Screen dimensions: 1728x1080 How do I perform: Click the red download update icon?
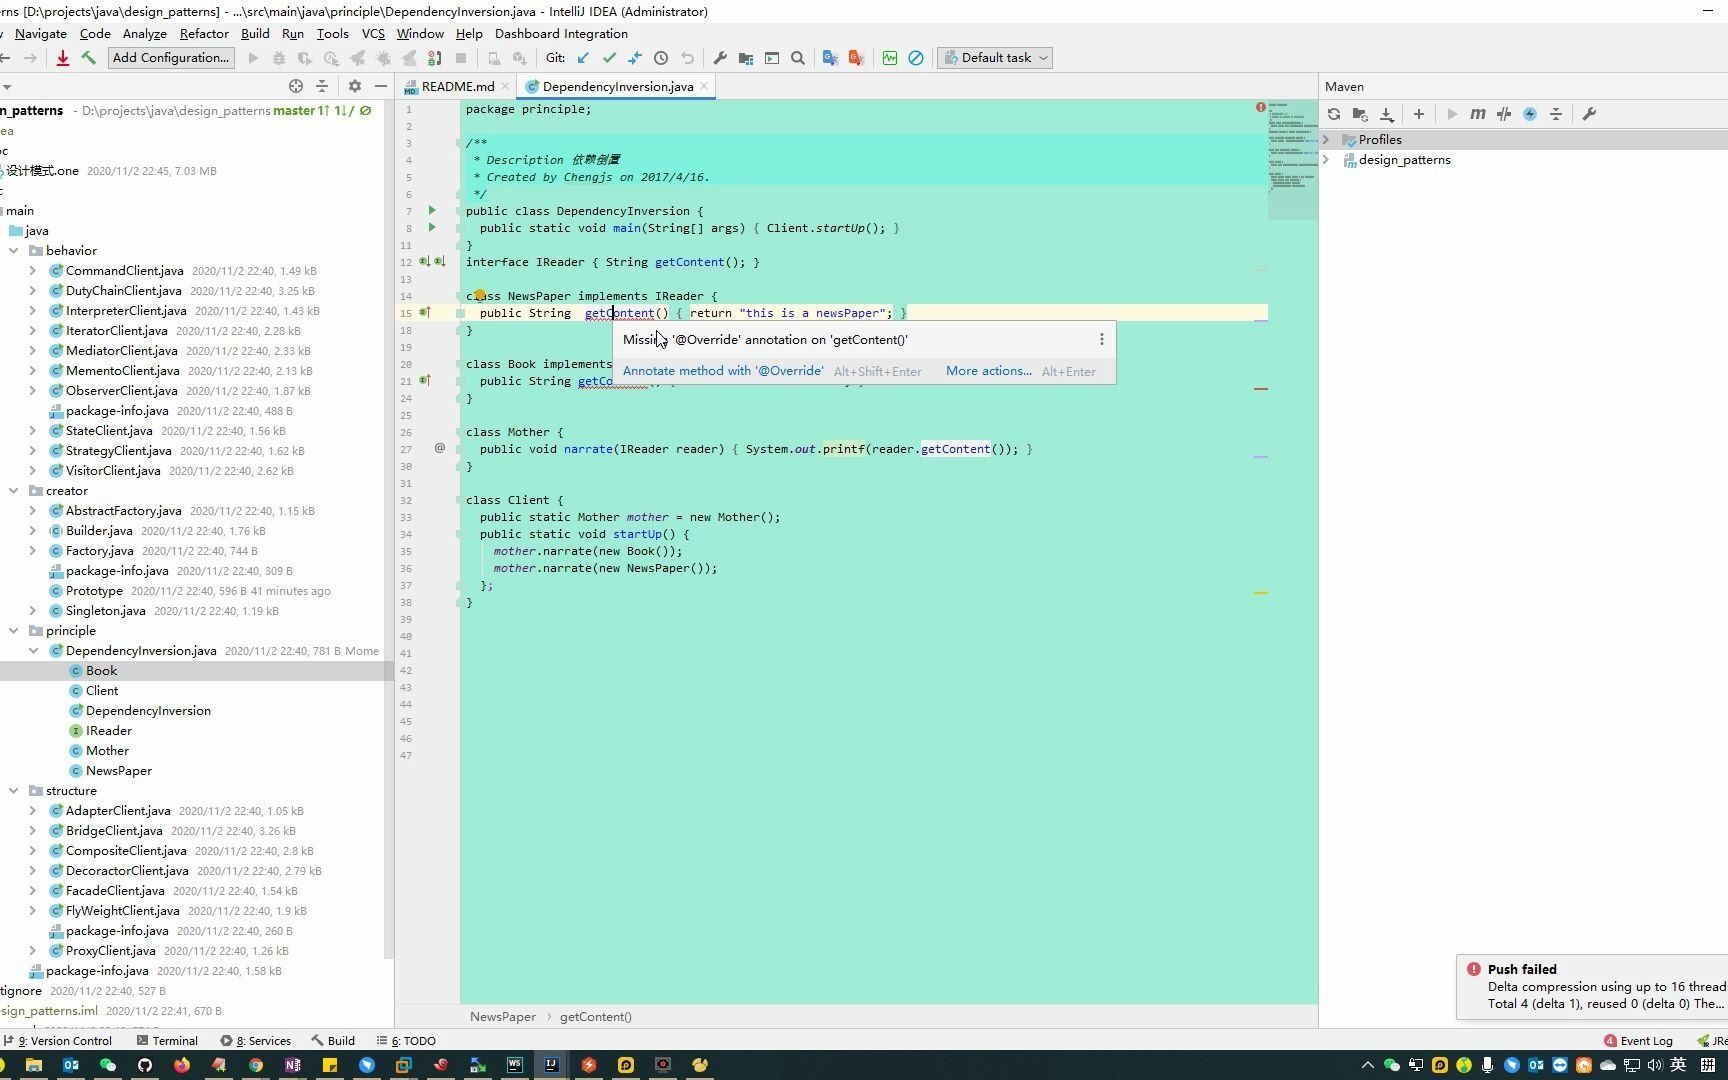click(63, 58)
